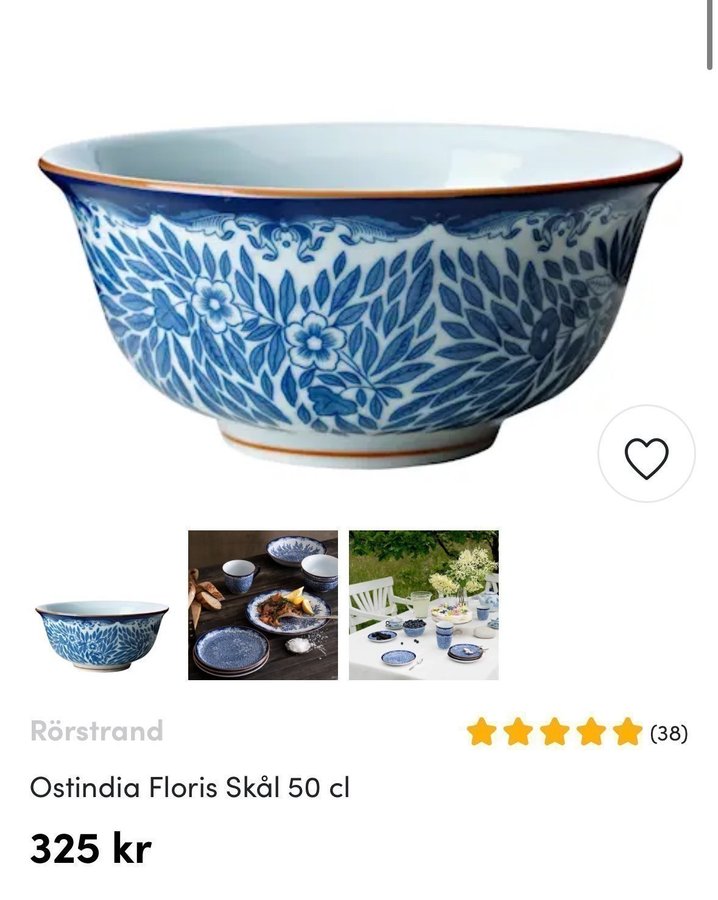Viewport: 718px width, 900px height.
Task: Click the fifth rating star
Action: tap(627, 732)
